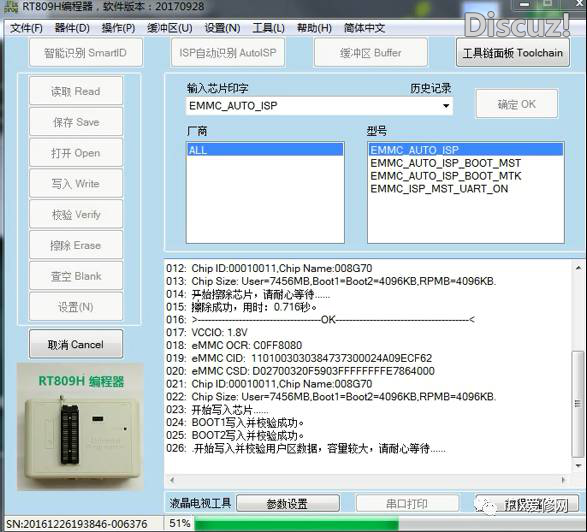Image resolution: width=587 pixels, height=532 pixels.
Task: Open the 工具链面板 Toolchain panel
Action: [x=513, y=53]
